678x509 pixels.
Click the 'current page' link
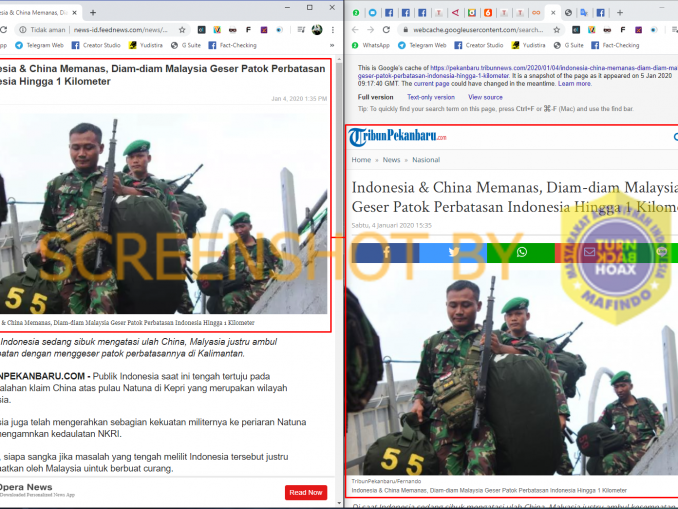432,83
